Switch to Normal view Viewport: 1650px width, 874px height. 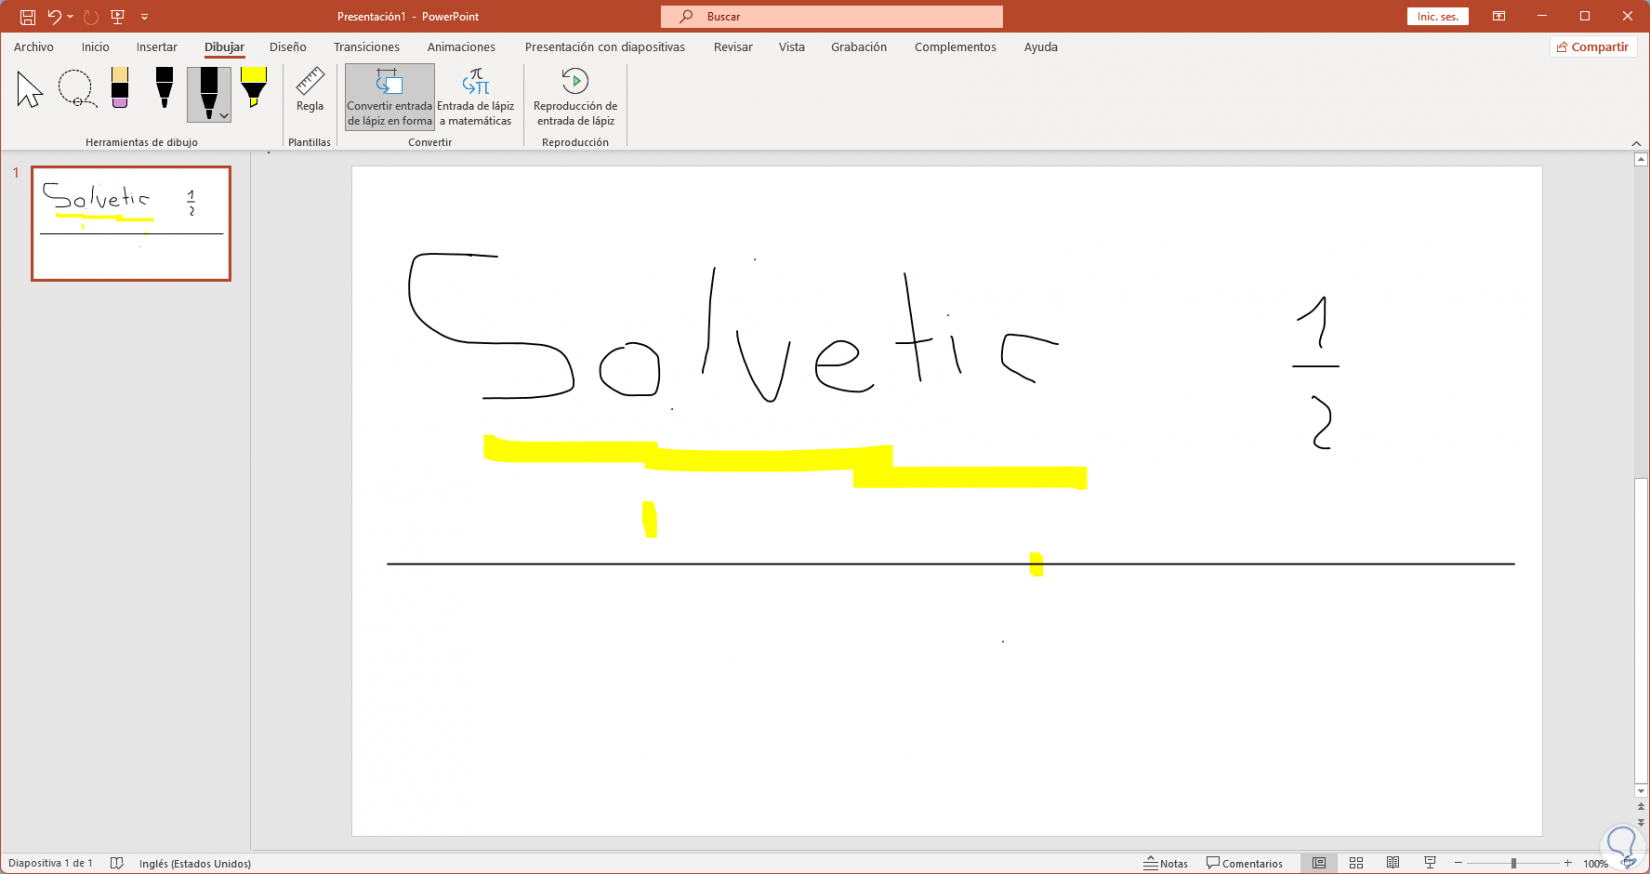[1319, 863]
